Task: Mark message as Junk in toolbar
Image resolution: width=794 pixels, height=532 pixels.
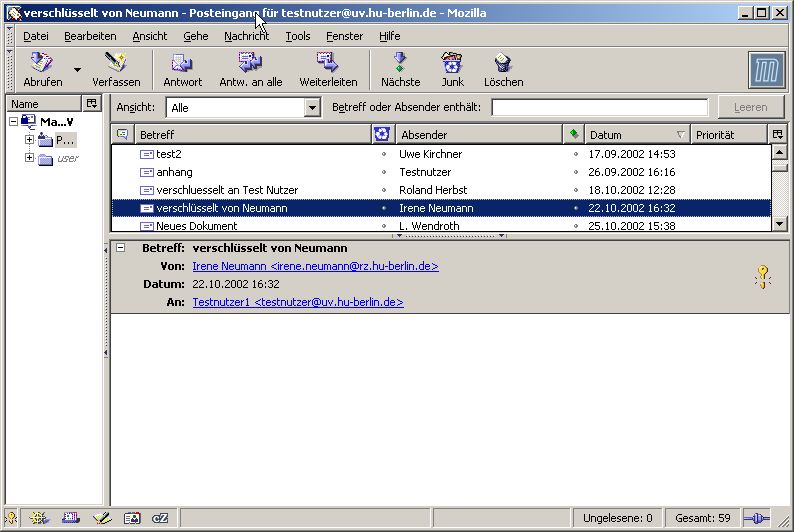Action: (452, 69)
